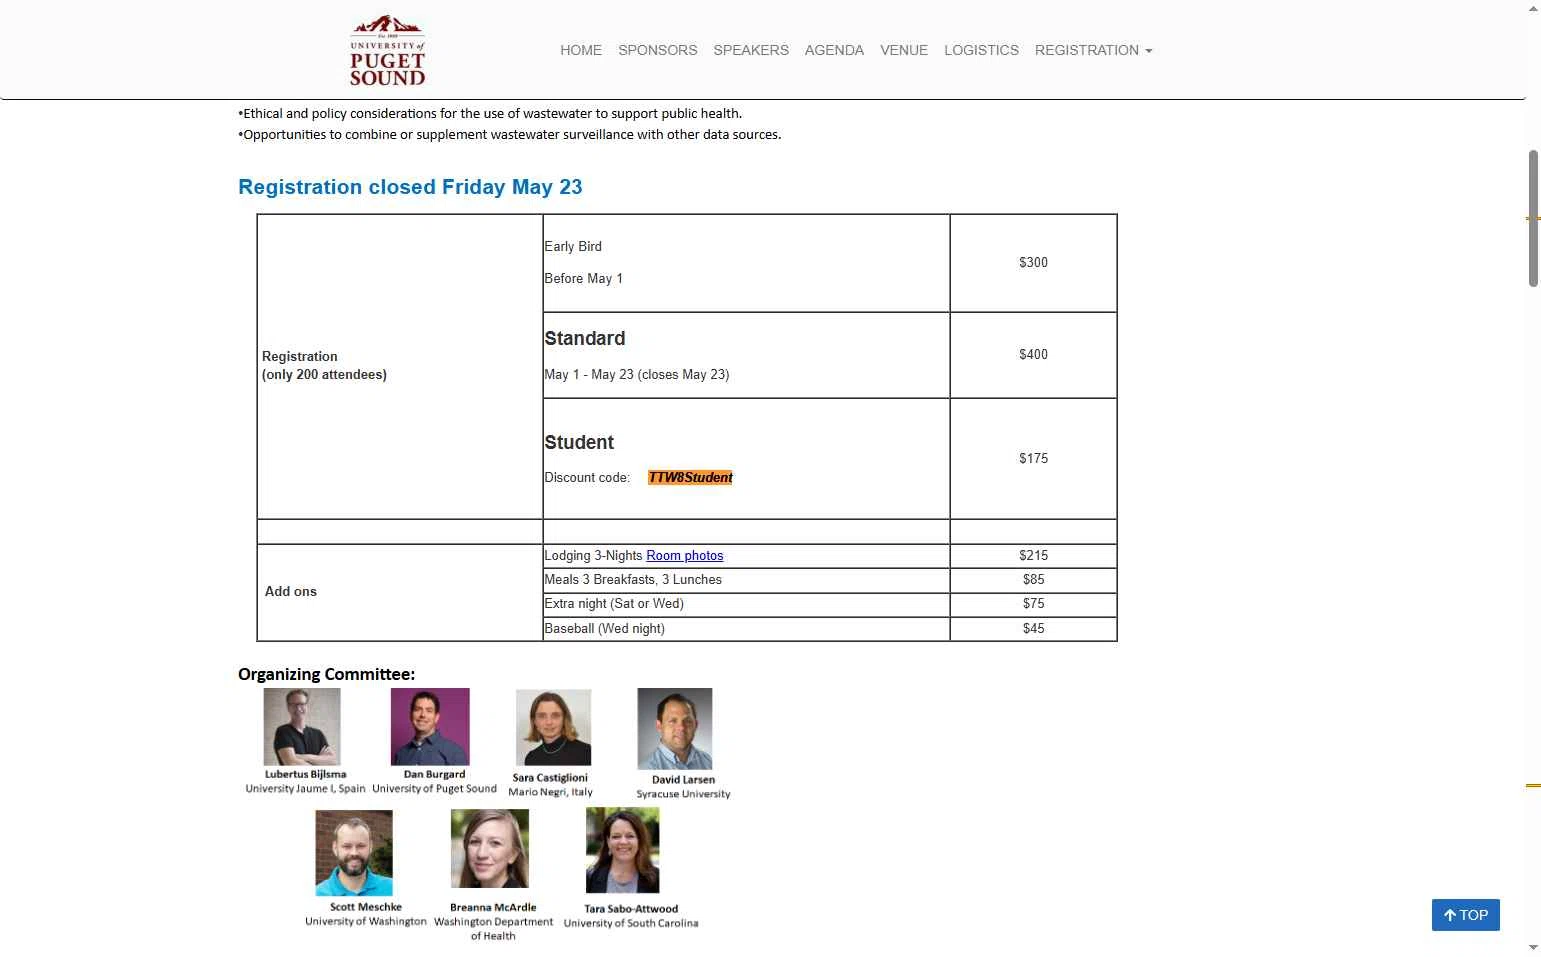This screenshot has height=957, width=1541.
Task: Open the Room photos link
Action: coord(685,556)
